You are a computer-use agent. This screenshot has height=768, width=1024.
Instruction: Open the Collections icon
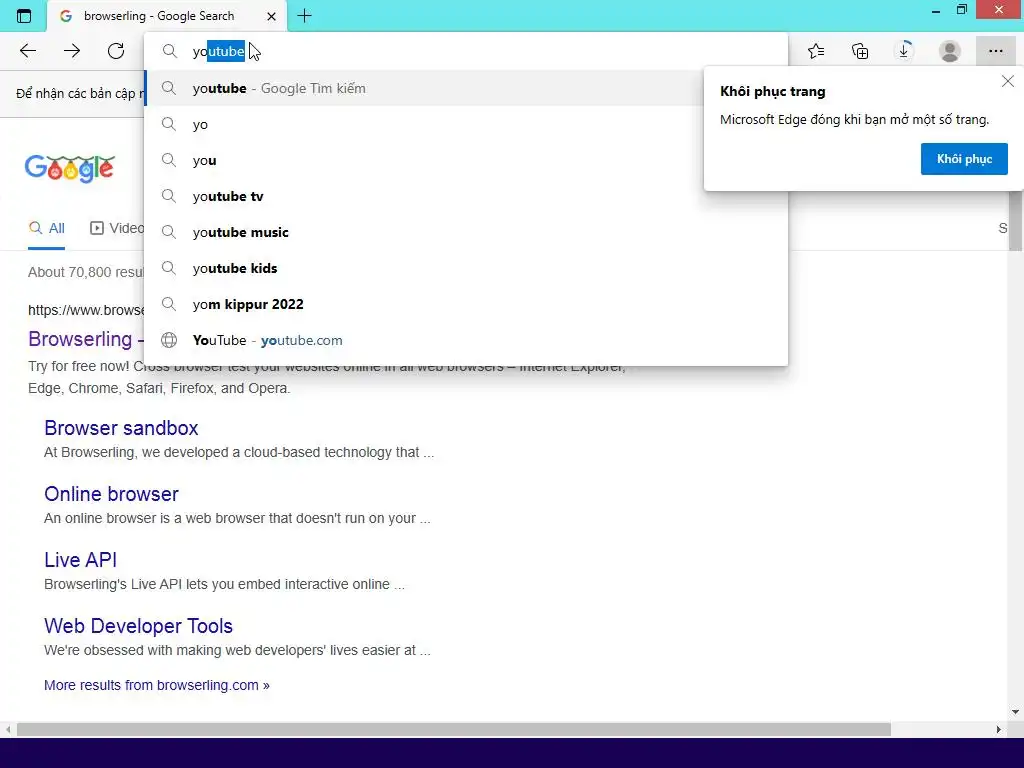(860, 51)
